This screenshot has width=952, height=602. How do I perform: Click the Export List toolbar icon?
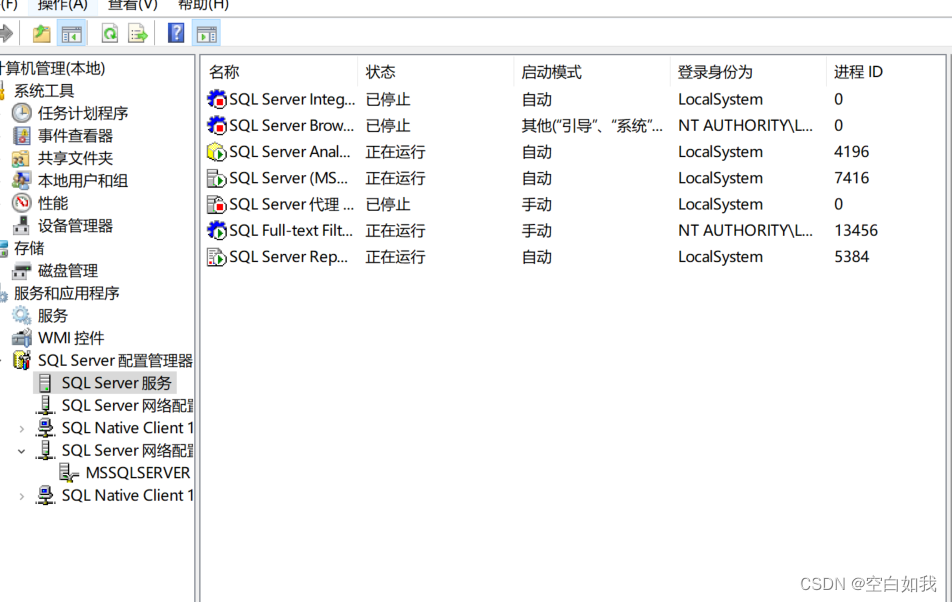(x=138, y=33)
